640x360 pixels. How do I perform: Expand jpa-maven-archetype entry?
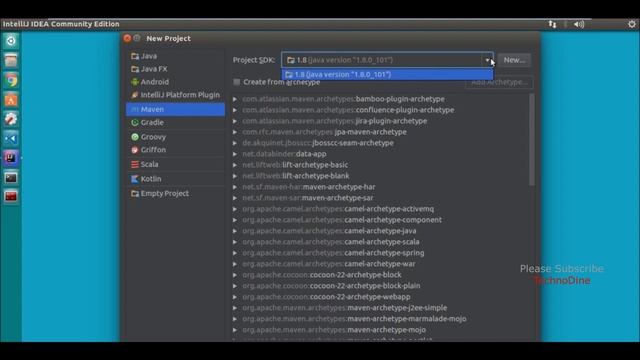(235, 132)
